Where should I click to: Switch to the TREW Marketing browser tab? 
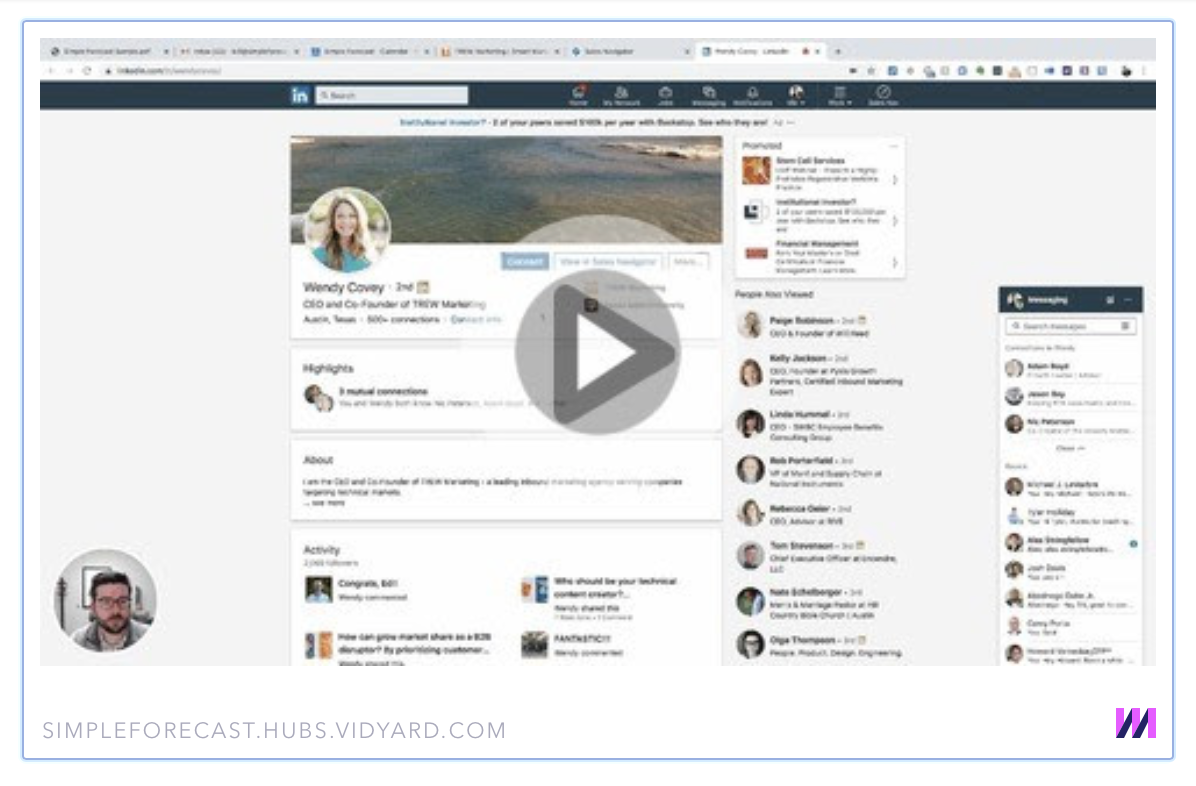pos(500,51)
